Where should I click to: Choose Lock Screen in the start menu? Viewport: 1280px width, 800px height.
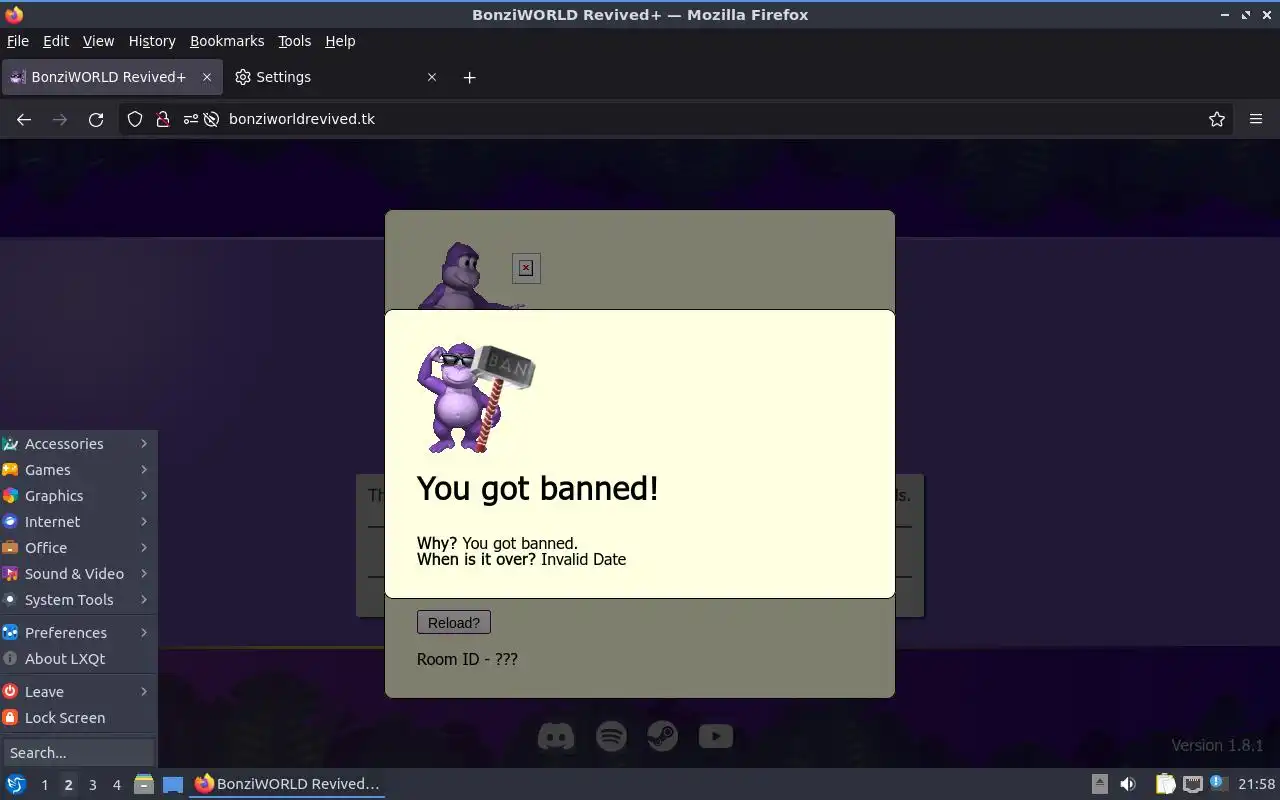click(79, 718)
